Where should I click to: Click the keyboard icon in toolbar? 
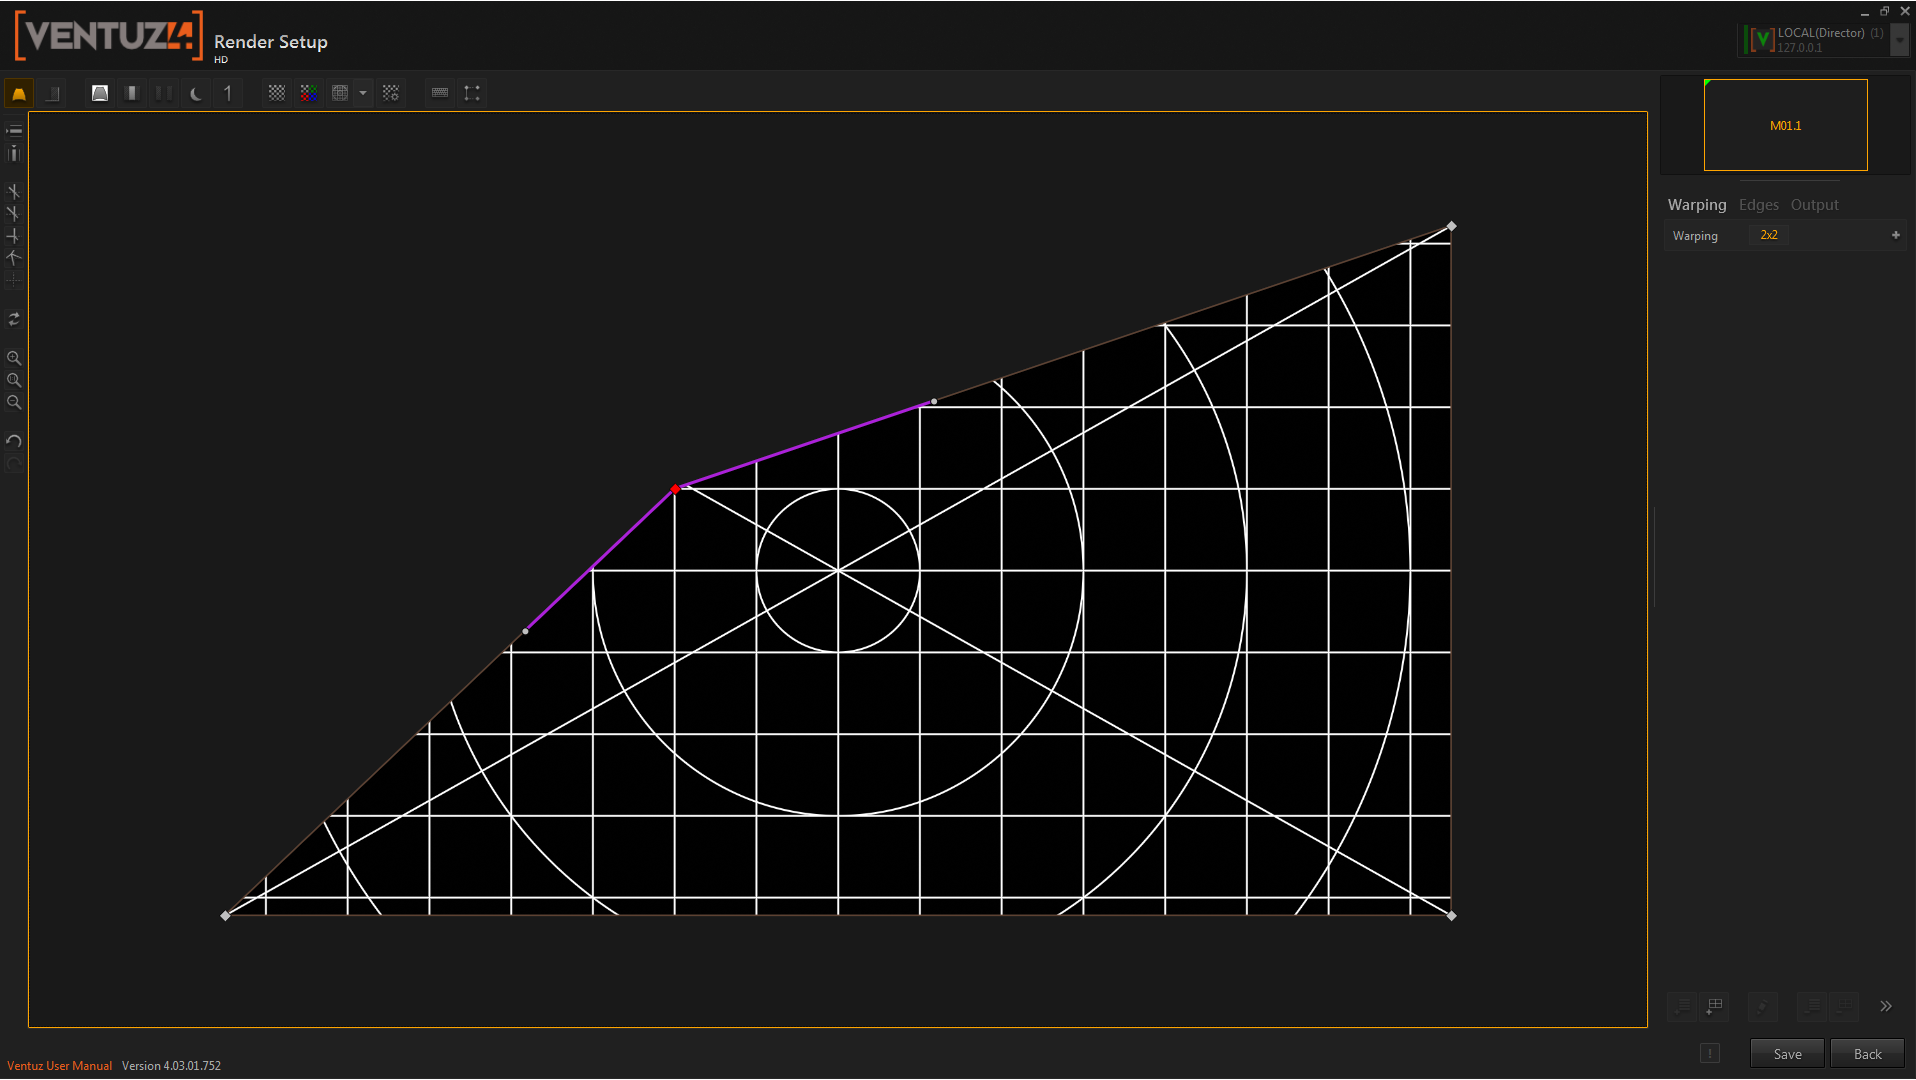tap(440, 93)
